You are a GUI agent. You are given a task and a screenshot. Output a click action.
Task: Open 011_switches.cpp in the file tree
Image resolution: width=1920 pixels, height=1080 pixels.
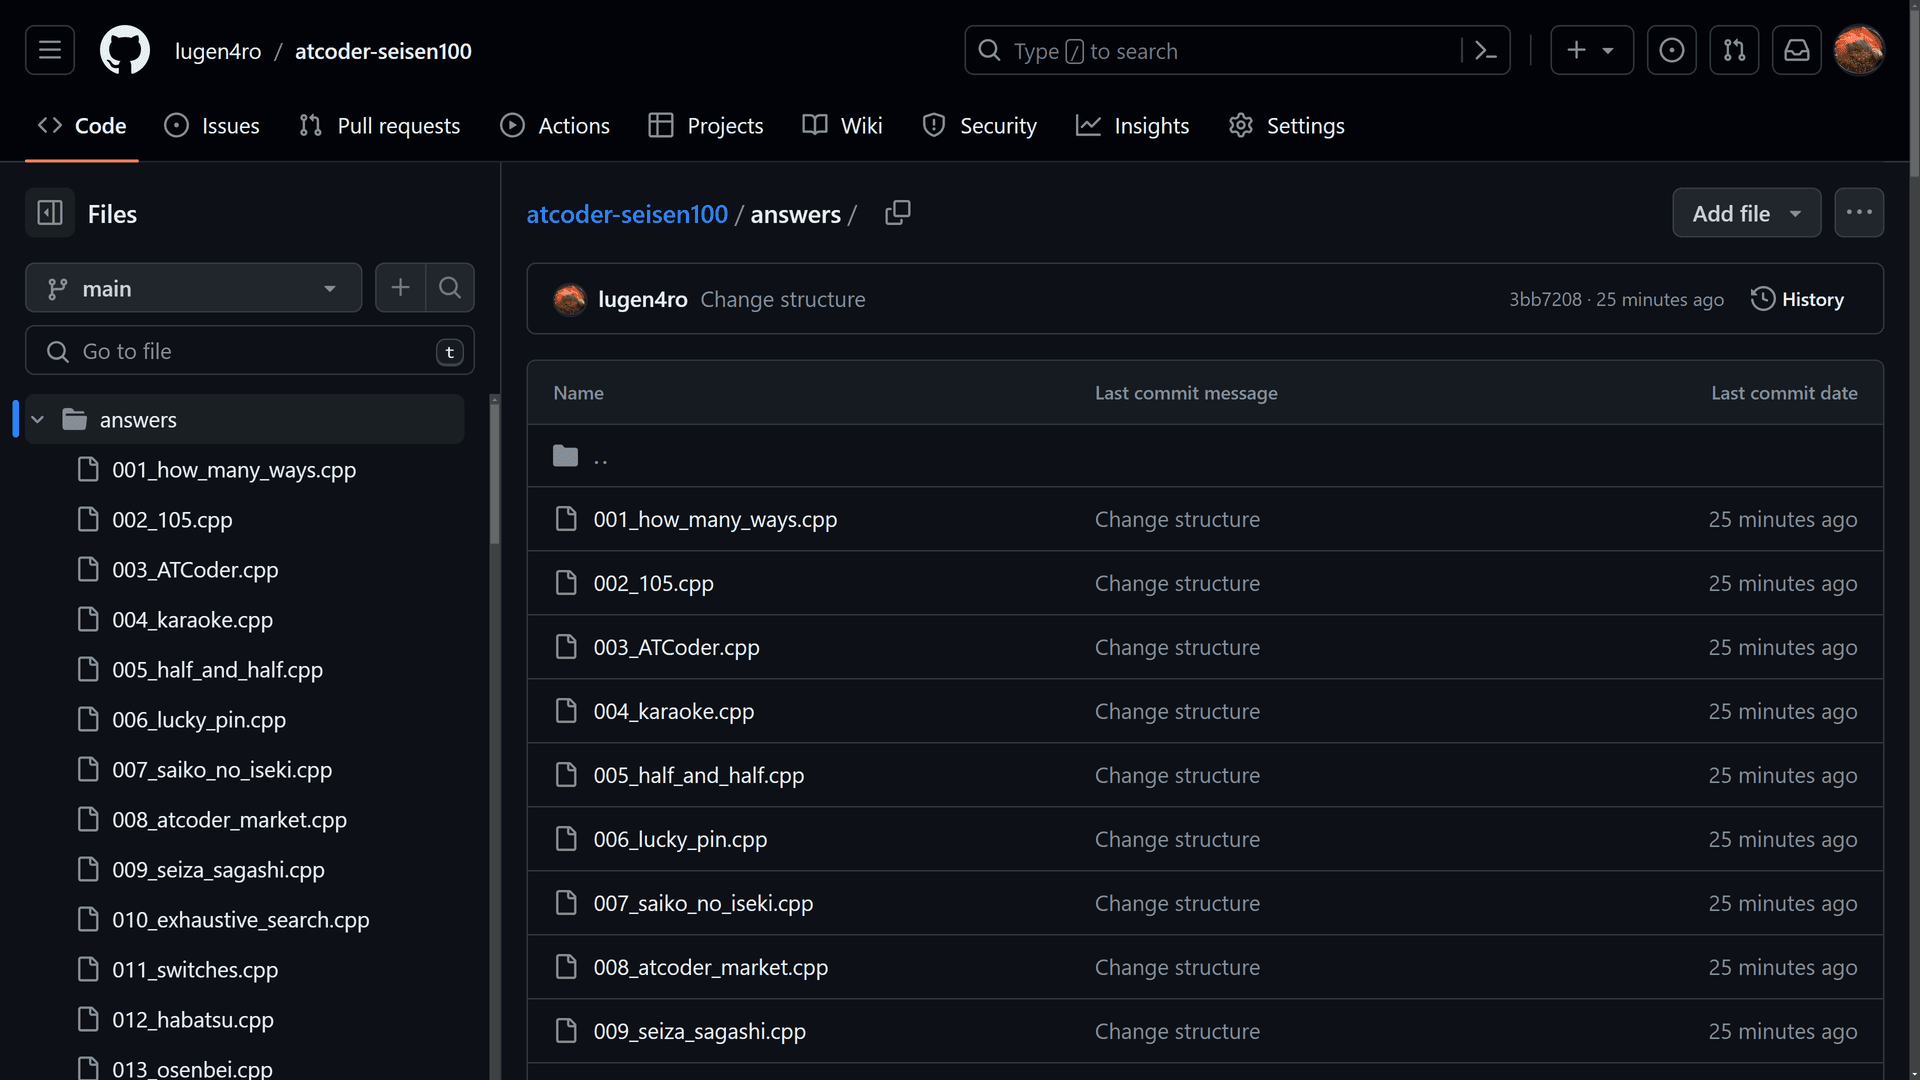[195, 970]
